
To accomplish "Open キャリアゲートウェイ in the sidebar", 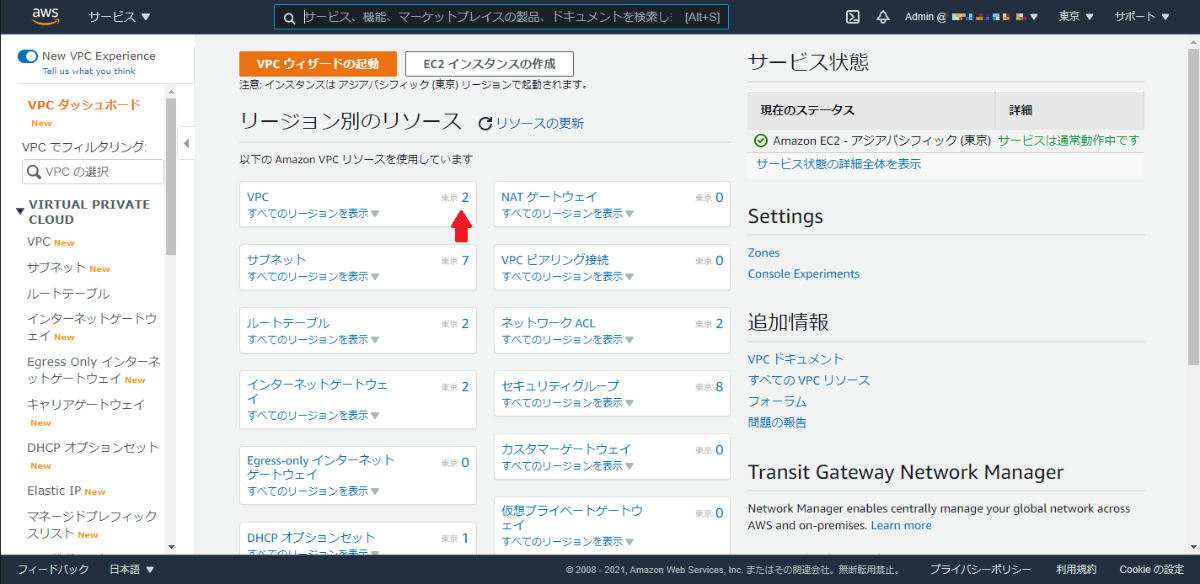I will pos(86,404).
